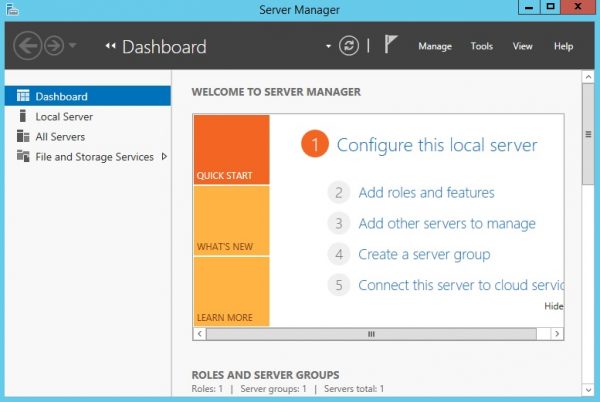This screenshot has height=402, width=600.
Task: Hide the welcome tile
Action: click(554, 306)
